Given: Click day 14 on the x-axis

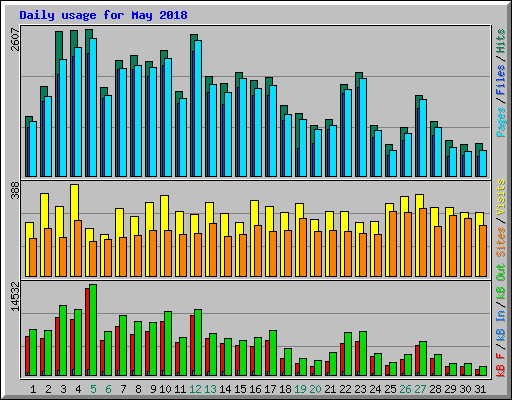Looking at the screenshot, I should 225,389.
